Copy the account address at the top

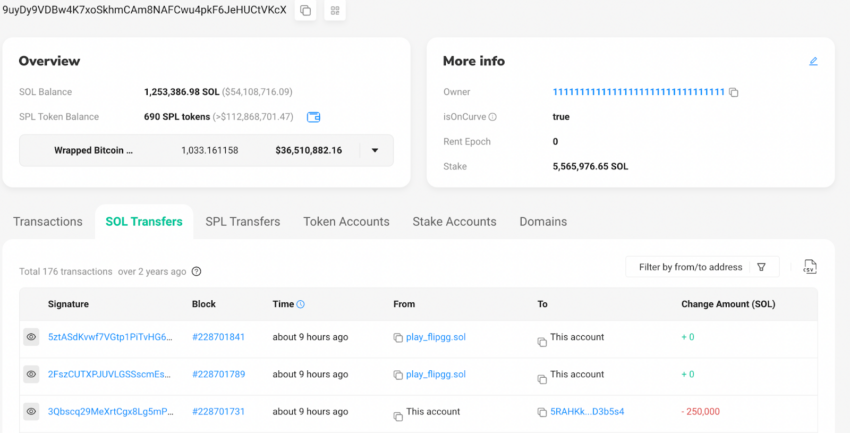coord(306,11)
